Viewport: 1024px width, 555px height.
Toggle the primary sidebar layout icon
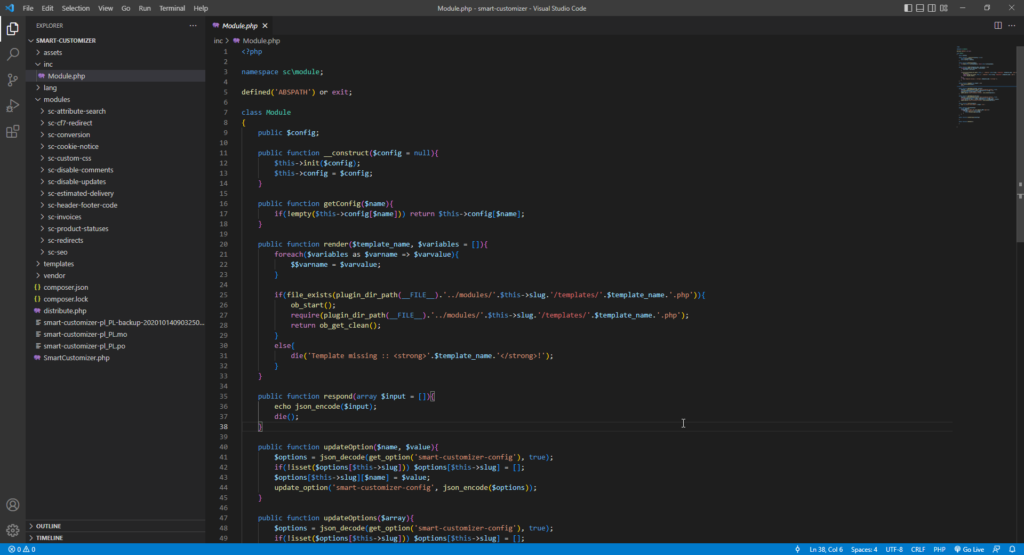[x=908, y=8]
